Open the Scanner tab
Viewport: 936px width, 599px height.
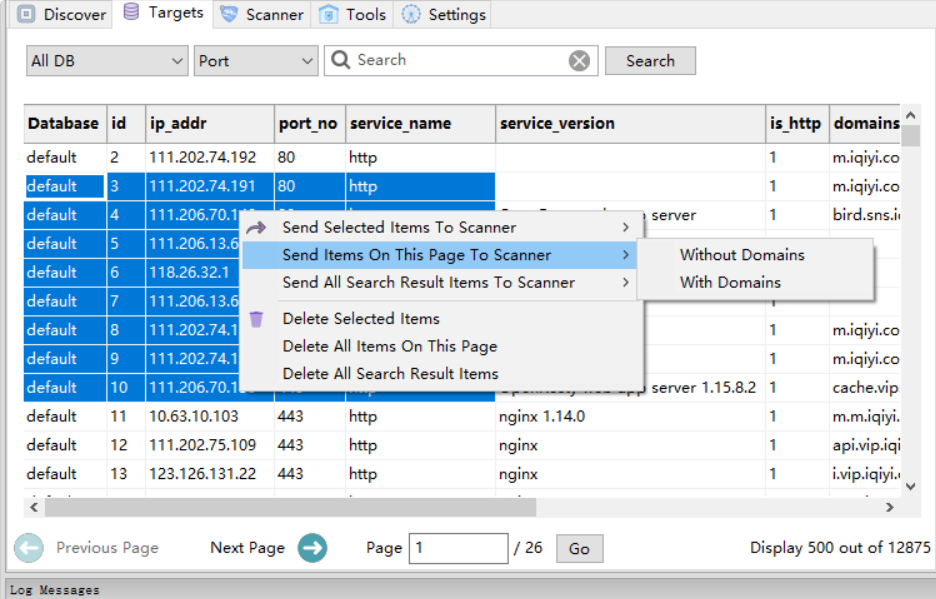(x=261, y=14)
